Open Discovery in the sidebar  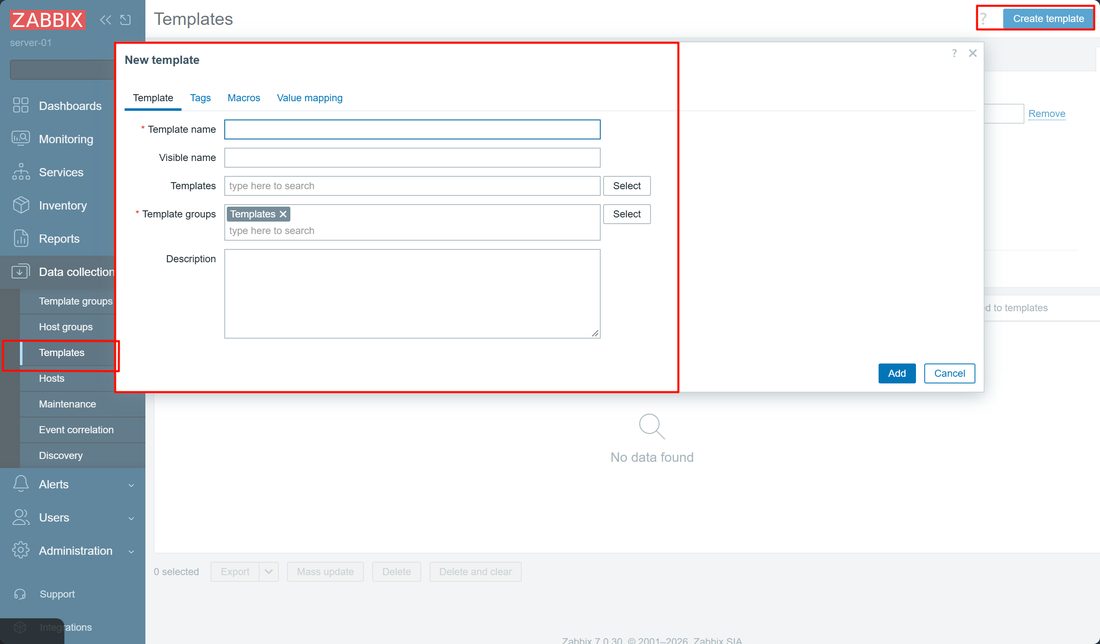[x=60, y=455]
